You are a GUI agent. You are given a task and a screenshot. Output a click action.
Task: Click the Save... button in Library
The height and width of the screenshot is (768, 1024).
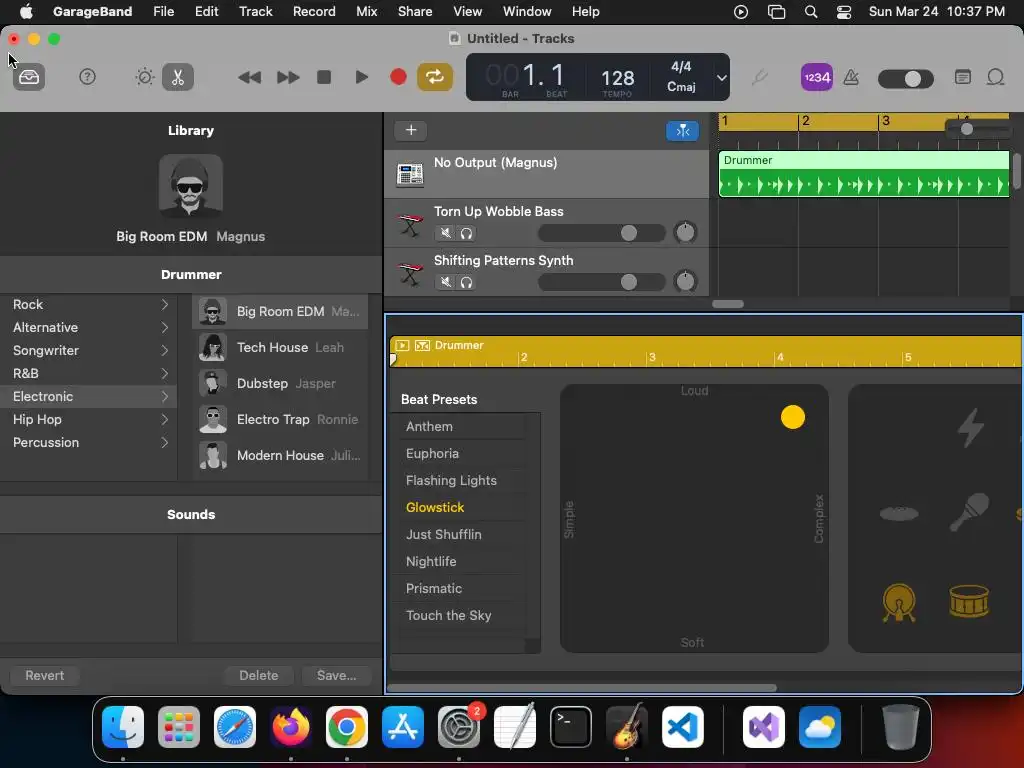pos(336,675)
